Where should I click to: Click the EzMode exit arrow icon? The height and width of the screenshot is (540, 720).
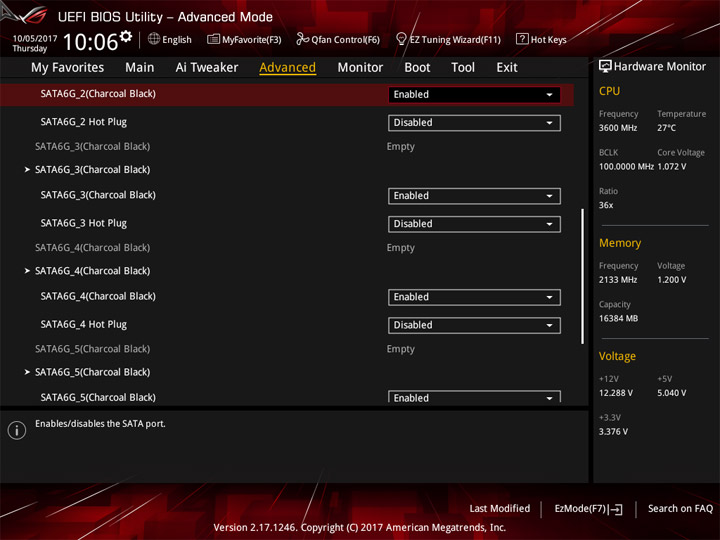(616, 509)
